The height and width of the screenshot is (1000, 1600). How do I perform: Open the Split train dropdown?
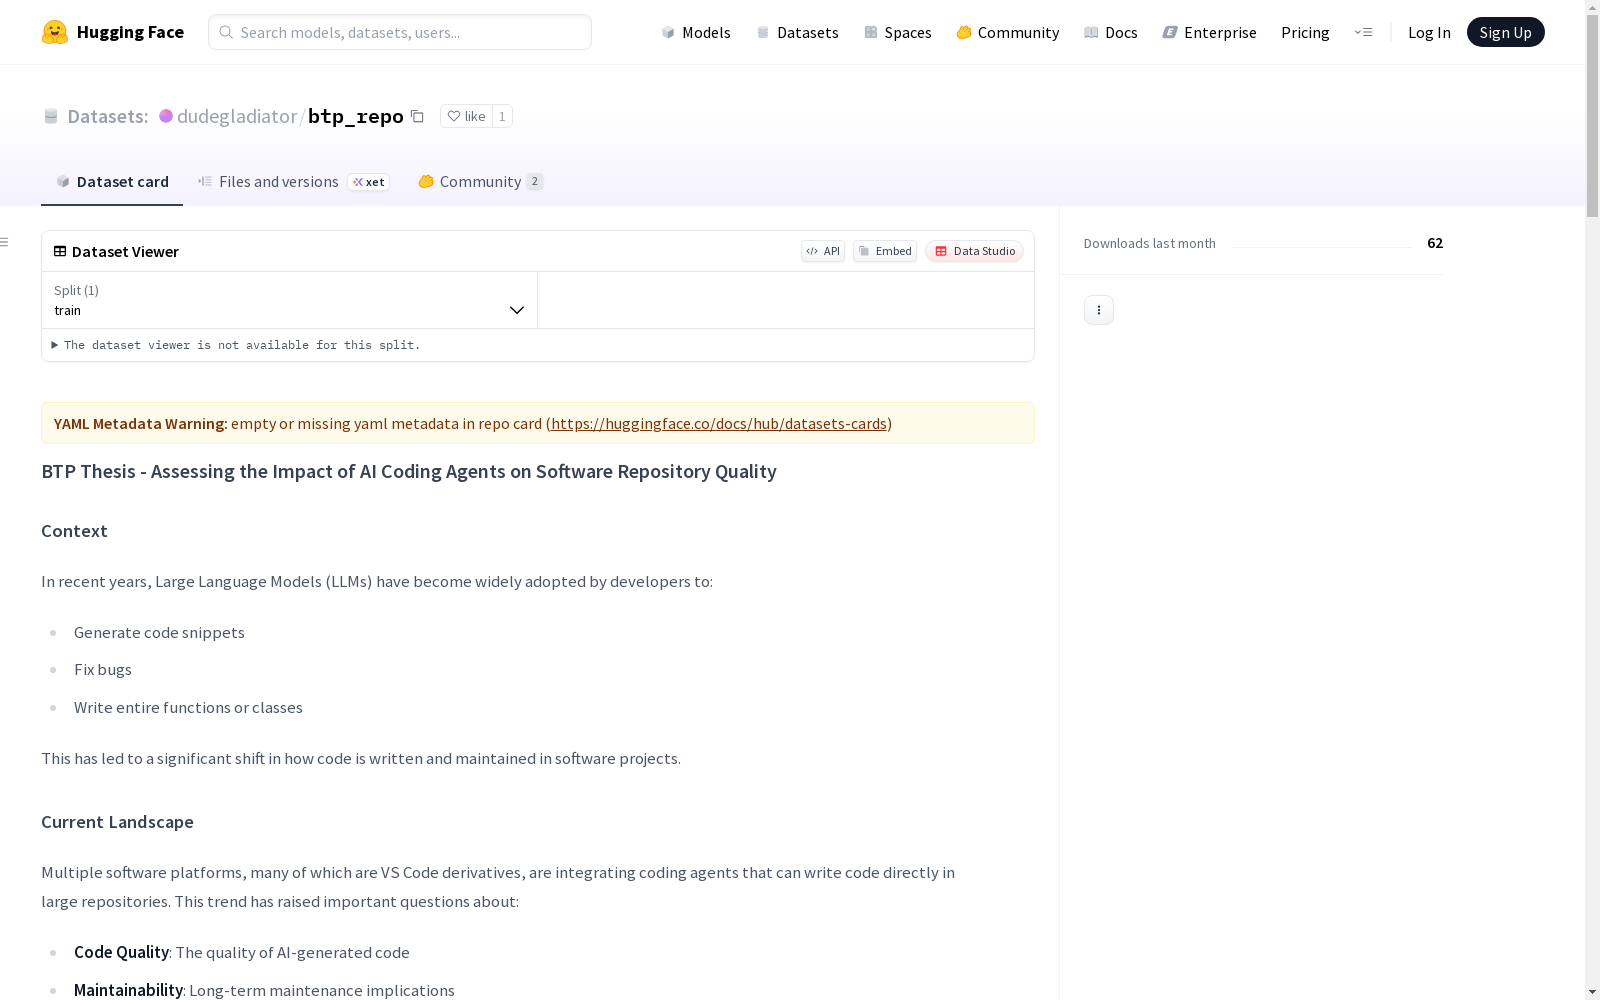tap(289, 300)
